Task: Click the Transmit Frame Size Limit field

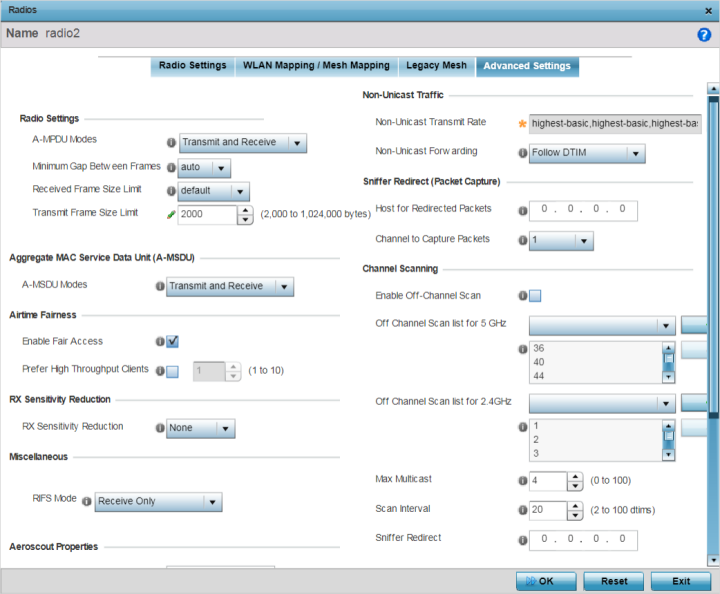Action: (208, 214)
